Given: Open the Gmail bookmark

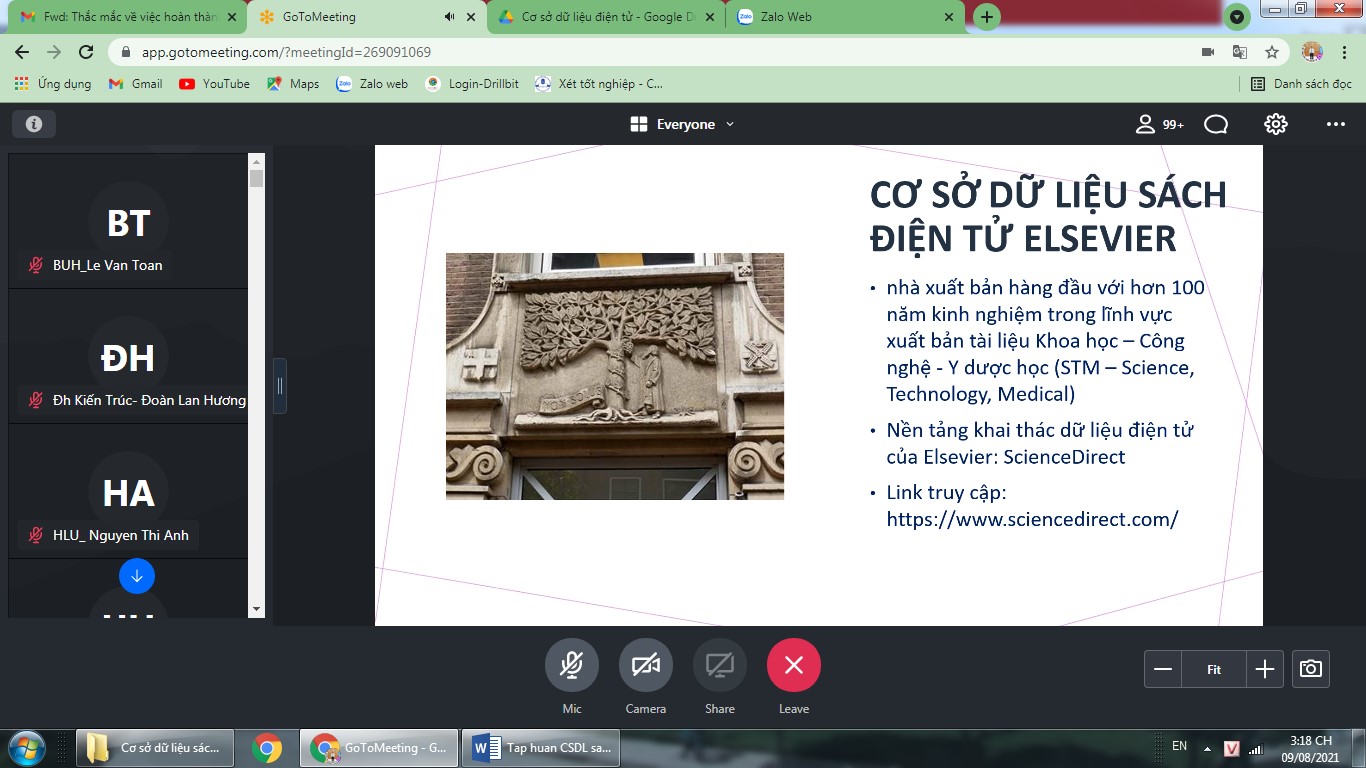Looking at the screenshot, I should [135, 84].
